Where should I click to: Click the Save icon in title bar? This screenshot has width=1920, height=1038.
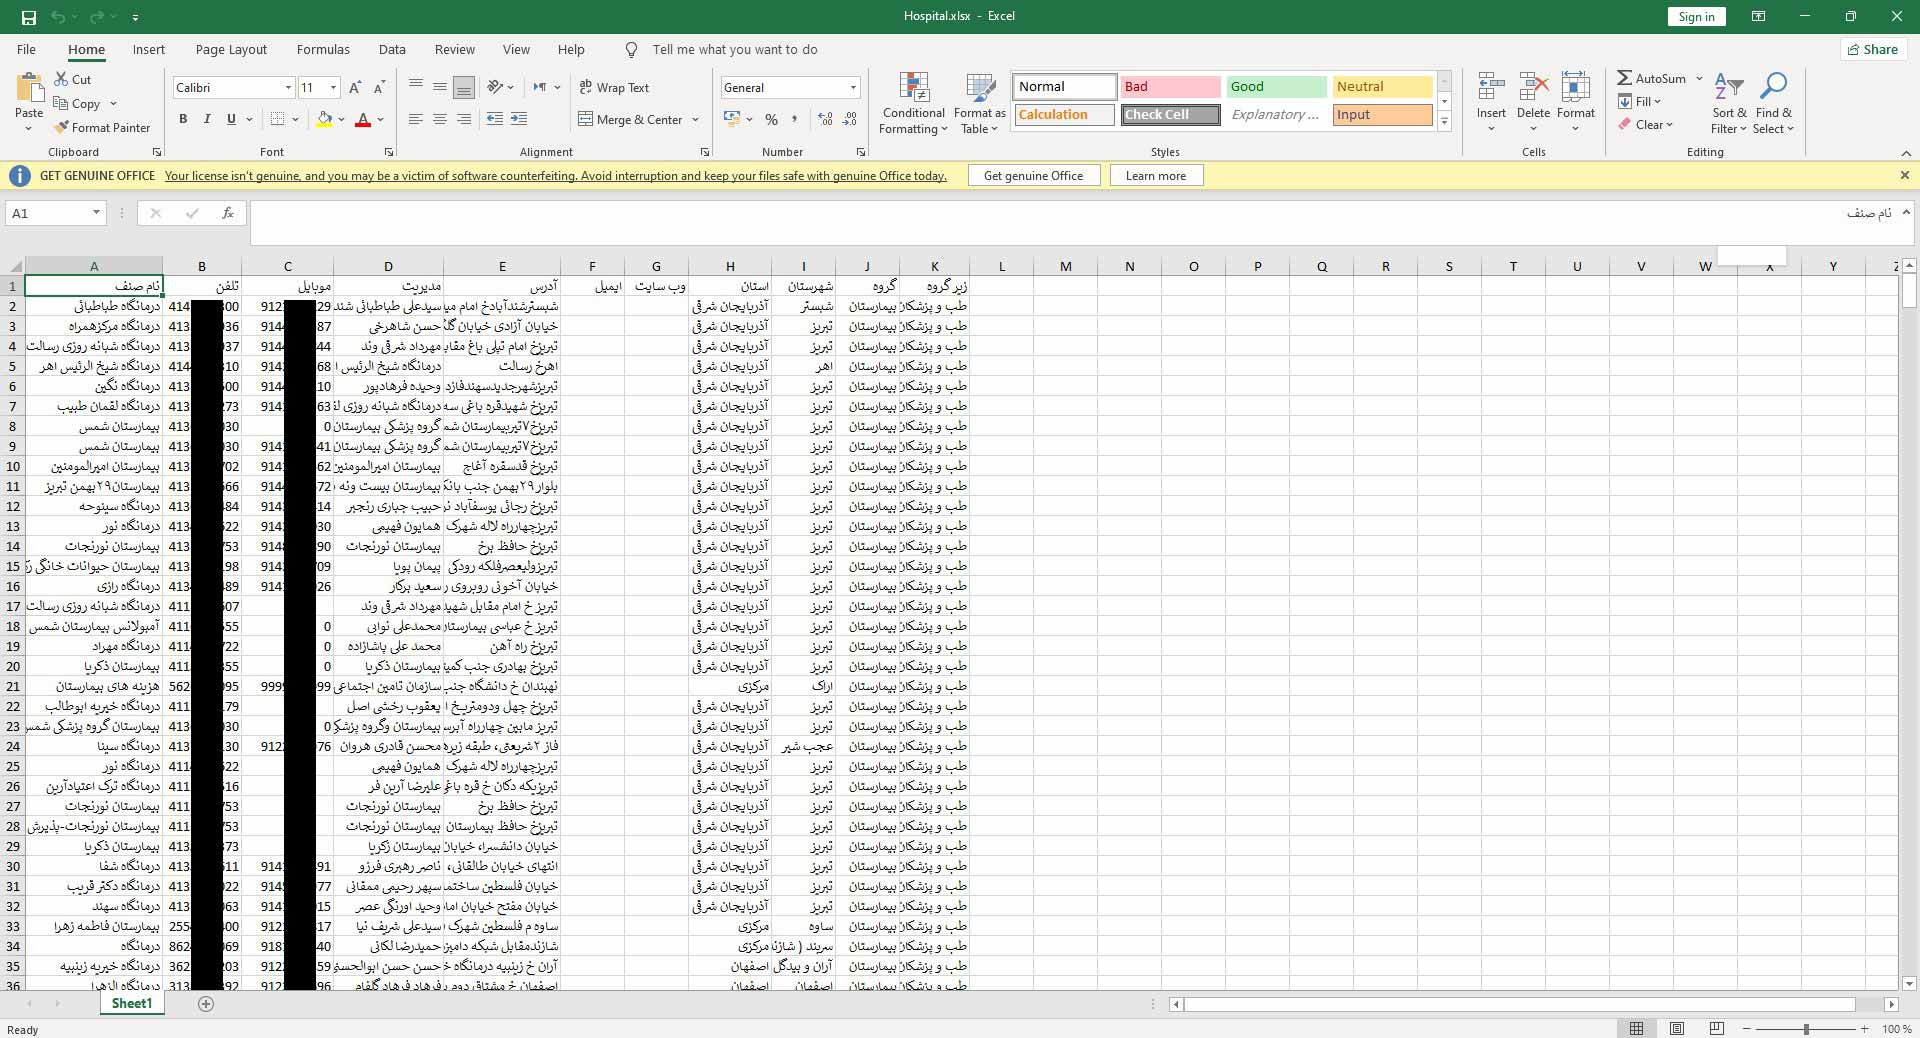click(x=28, y=17)
